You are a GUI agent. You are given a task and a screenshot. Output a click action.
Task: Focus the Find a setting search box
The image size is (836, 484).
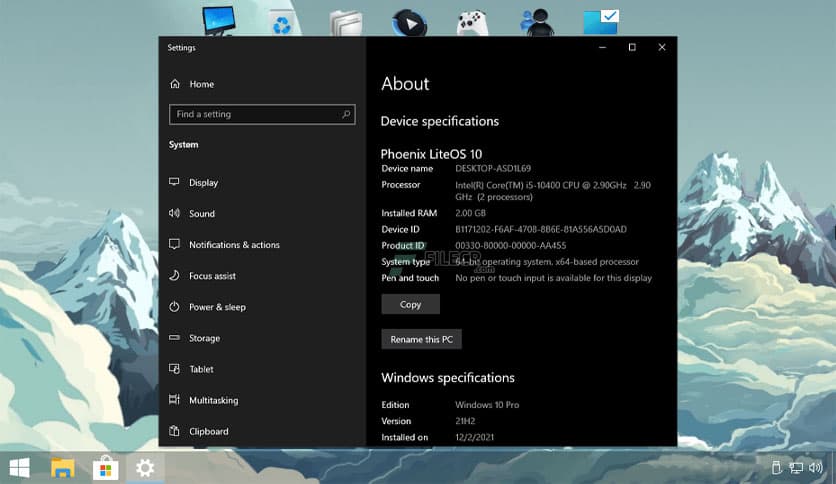262,114
